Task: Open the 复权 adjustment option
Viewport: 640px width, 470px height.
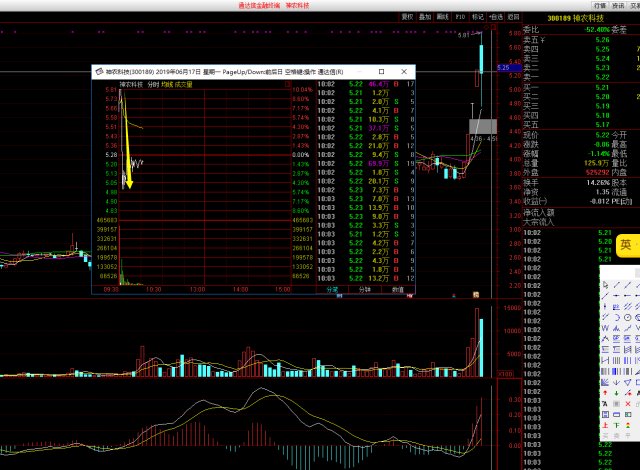Action: [x=407, y=17]
